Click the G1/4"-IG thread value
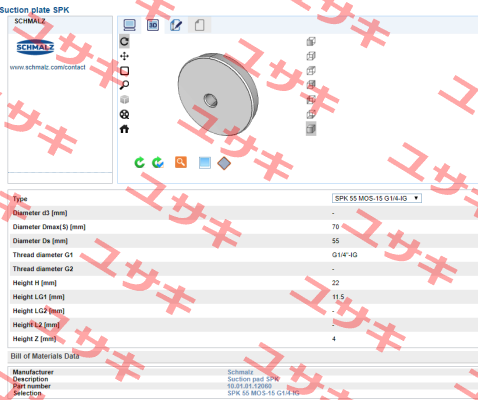The height and width of the screenshot is (400, 478). coord(345,255)
